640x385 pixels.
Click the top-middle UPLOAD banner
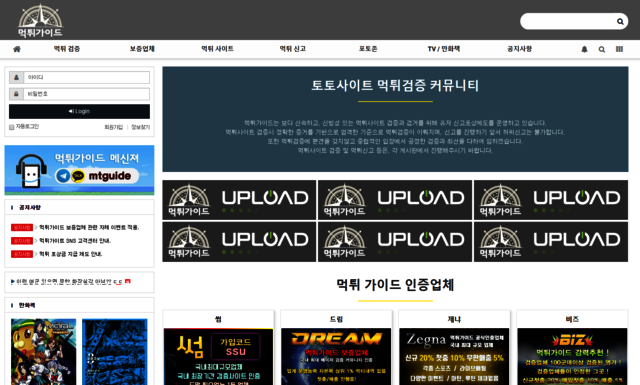tap(395, 200)
